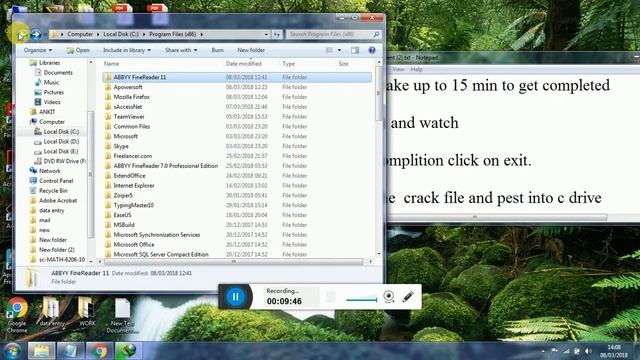Image resolution: width=640 pixels, height=360 pixels.
Task: Click Computer in the address breadcrumb
Action: [80, 34]
